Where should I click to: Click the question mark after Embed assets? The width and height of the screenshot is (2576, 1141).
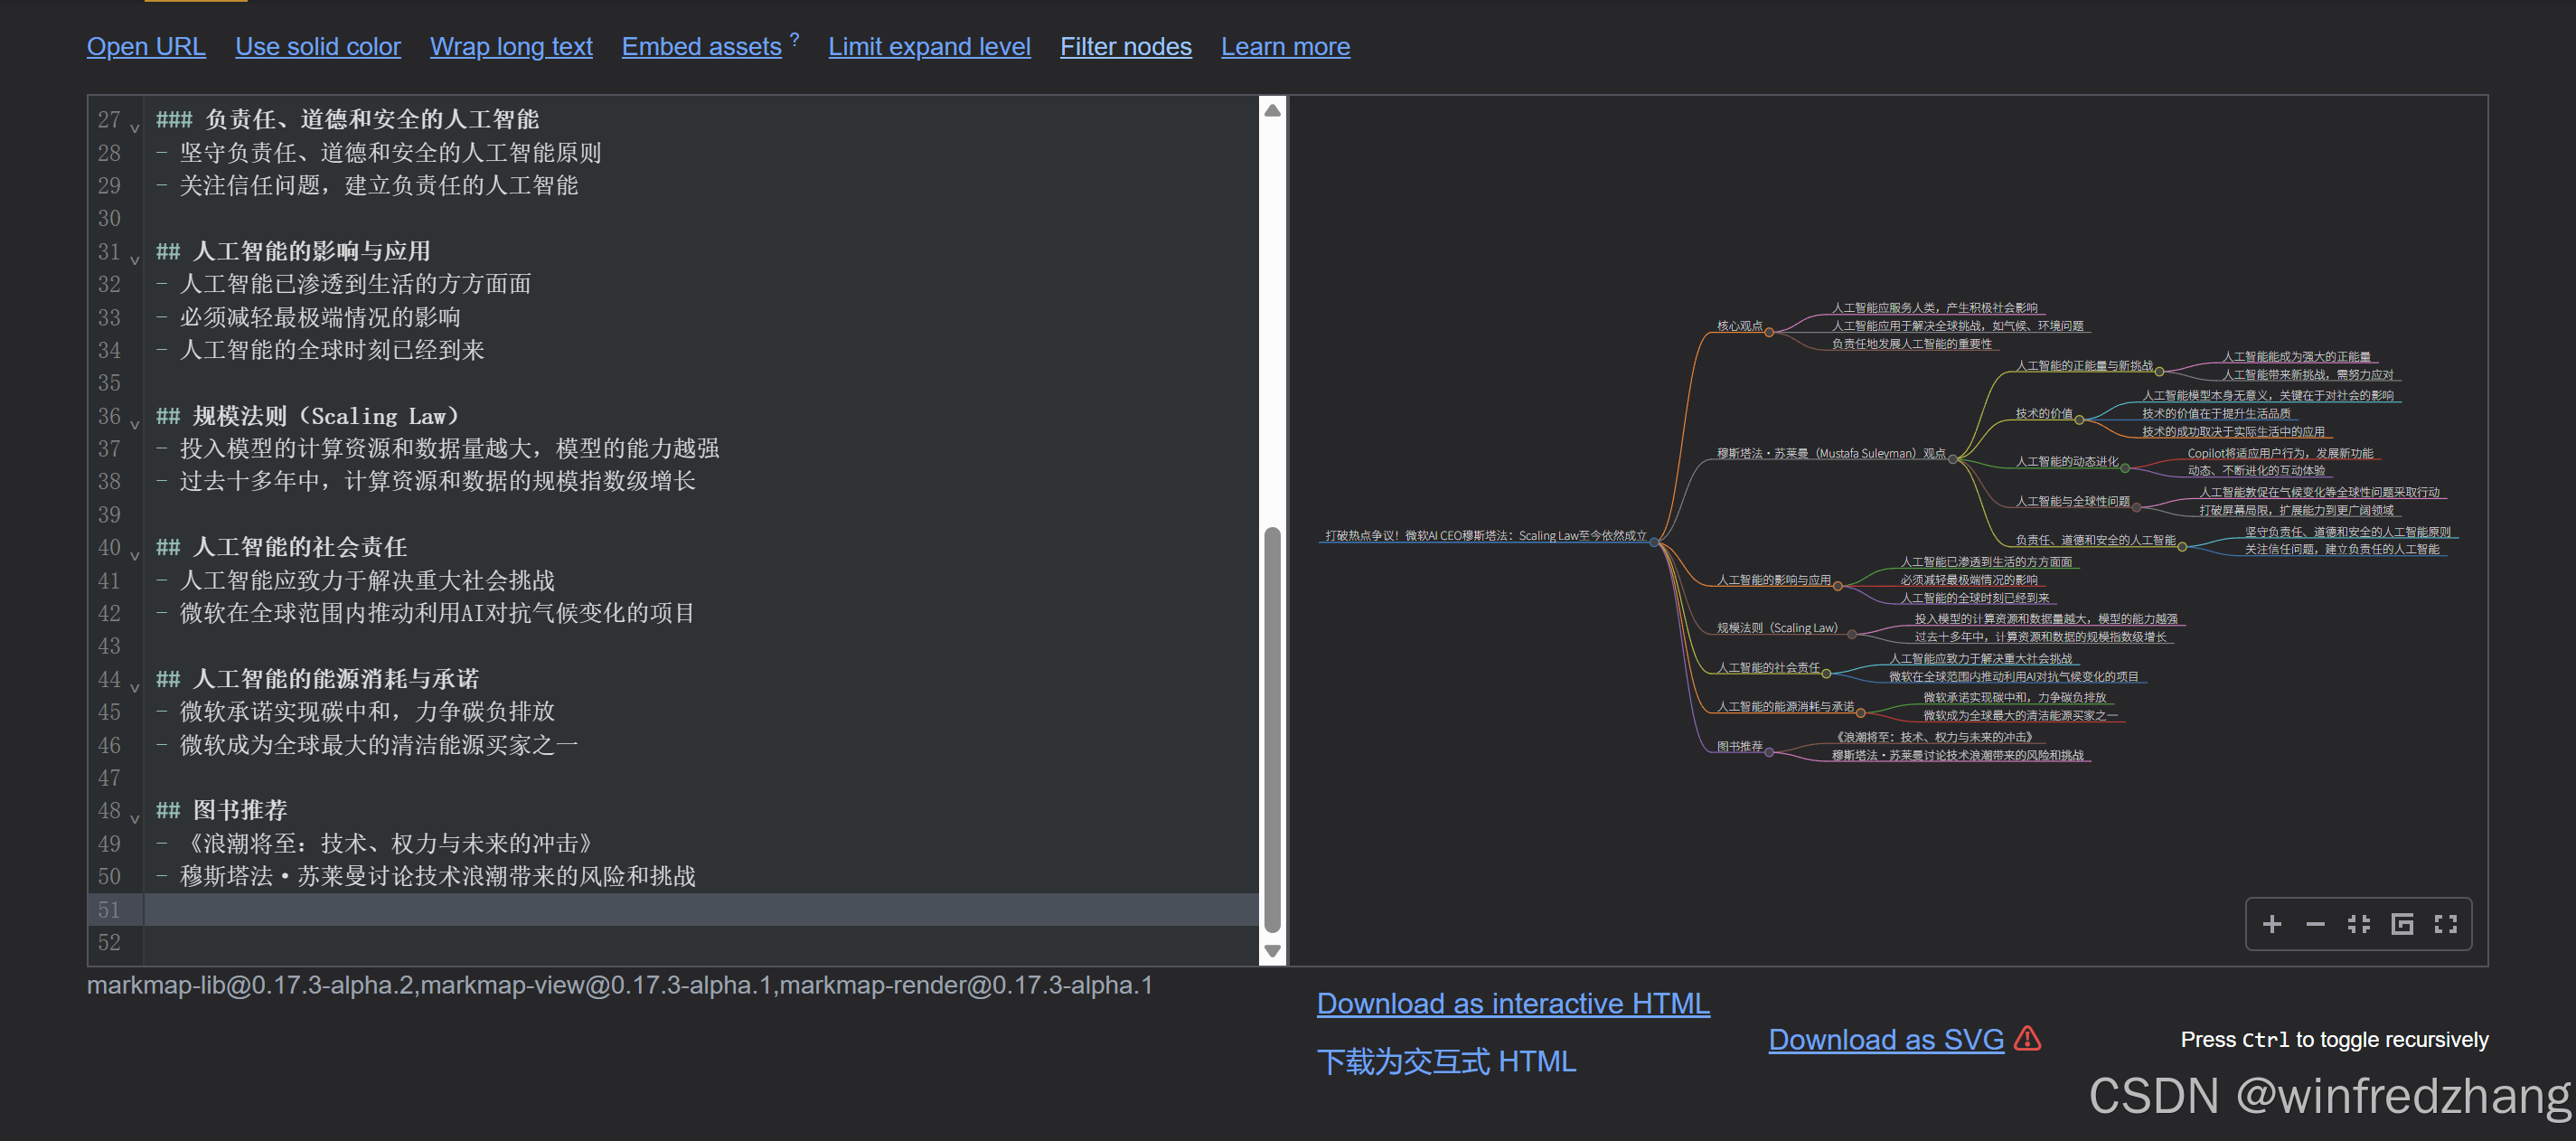[794, 40]
